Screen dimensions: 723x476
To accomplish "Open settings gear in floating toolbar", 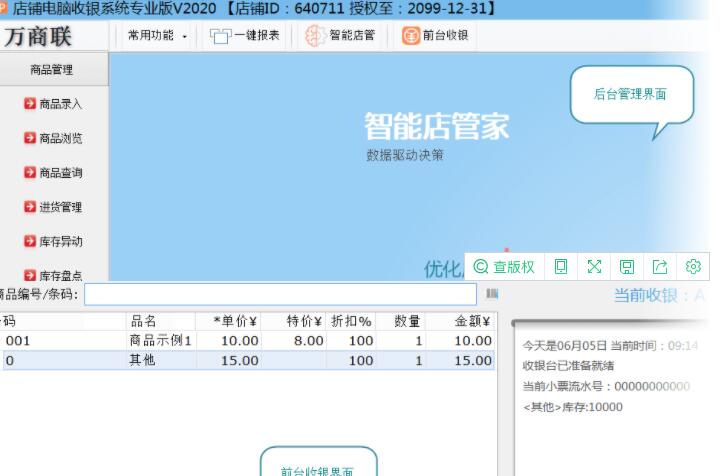I will pyautogui.click(x=693, y=267).
